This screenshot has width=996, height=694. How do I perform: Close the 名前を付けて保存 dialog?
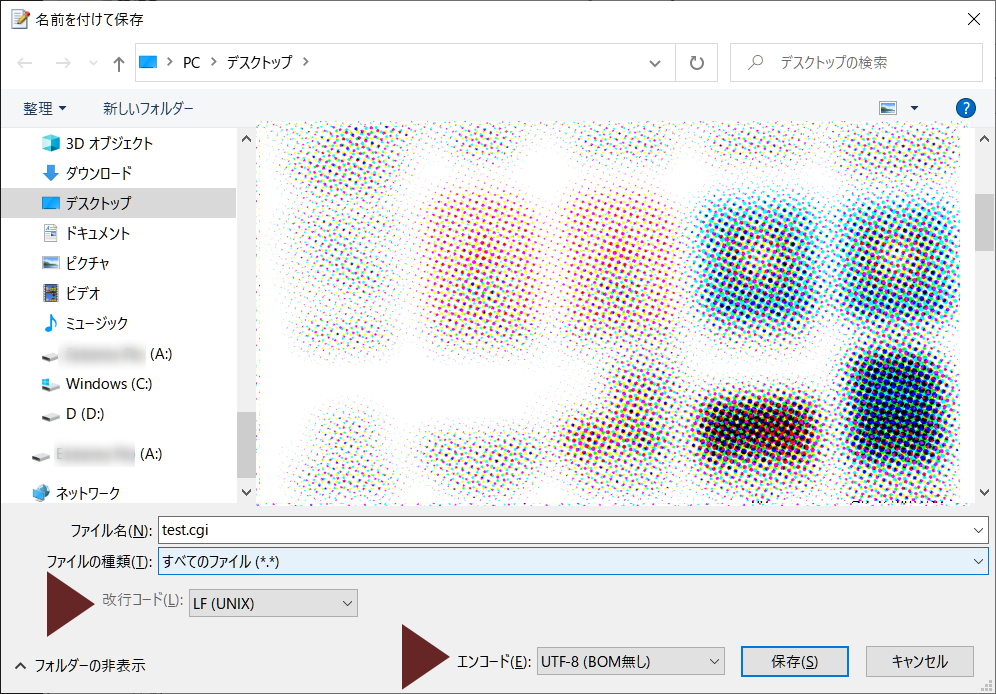pyautogui.click(x=974, y=20)
